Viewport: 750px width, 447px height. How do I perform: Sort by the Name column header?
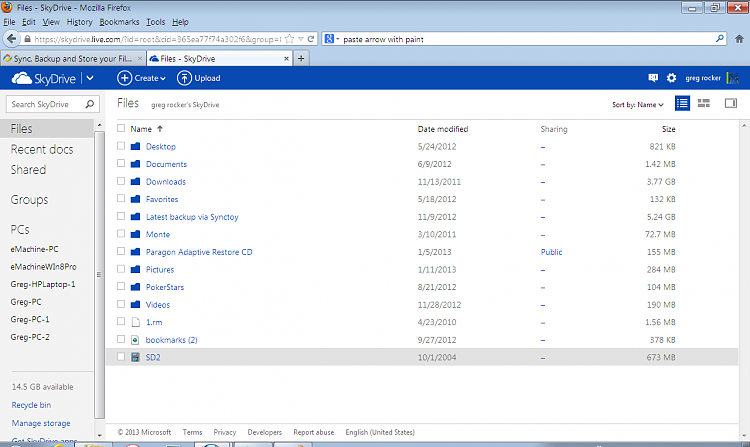(141, 129)
